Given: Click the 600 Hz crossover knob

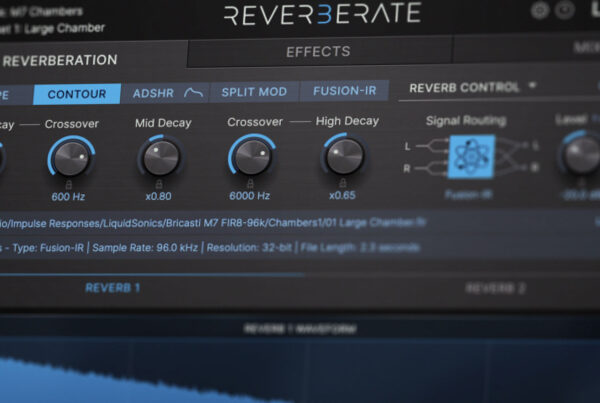Looking at the screenshot, I should point(71,158).
